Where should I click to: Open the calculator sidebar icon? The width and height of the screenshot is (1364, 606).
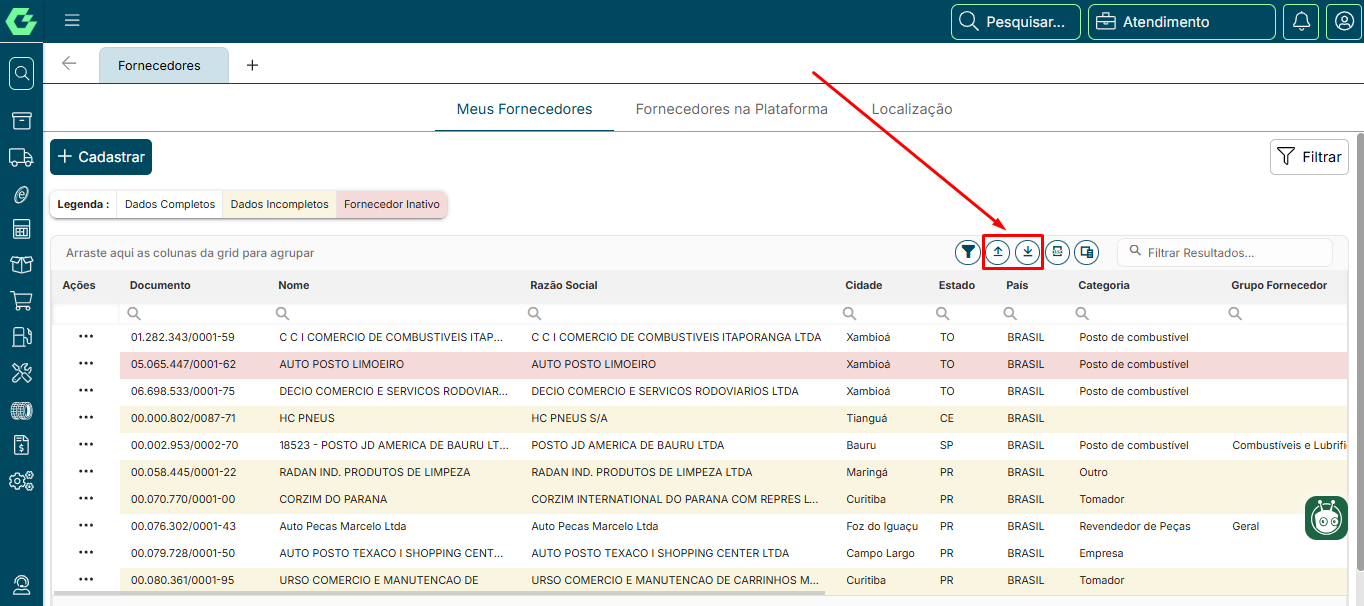pos(21,229)
